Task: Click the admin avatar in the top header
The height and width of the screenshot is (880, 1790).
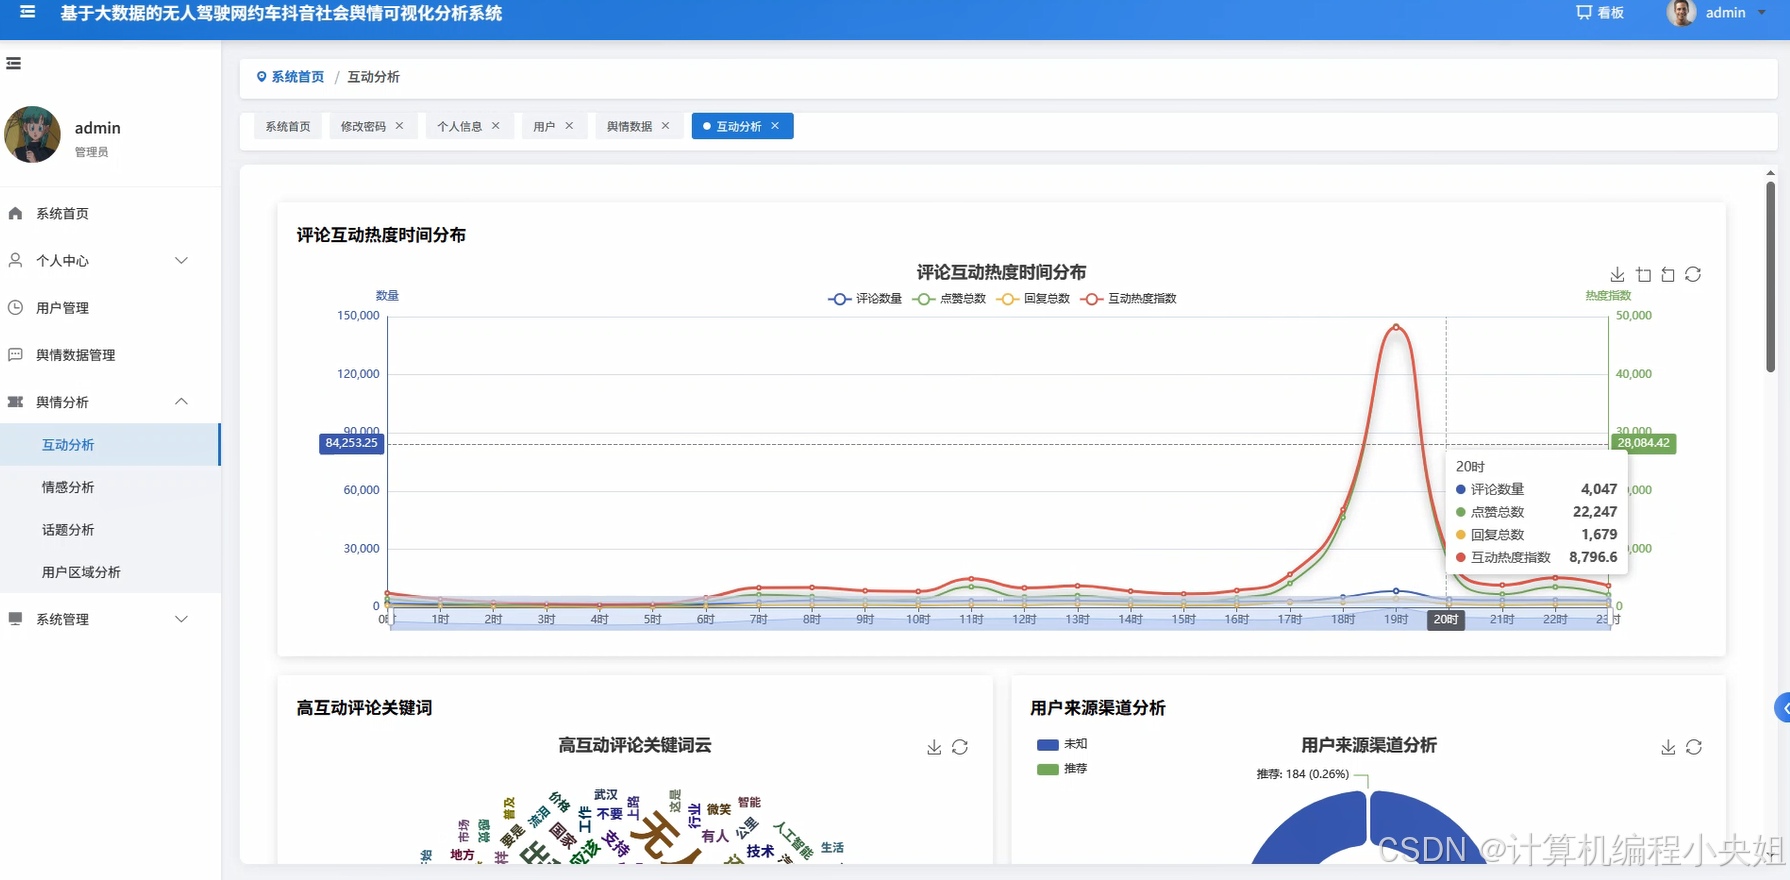Action: (1681, 13)
